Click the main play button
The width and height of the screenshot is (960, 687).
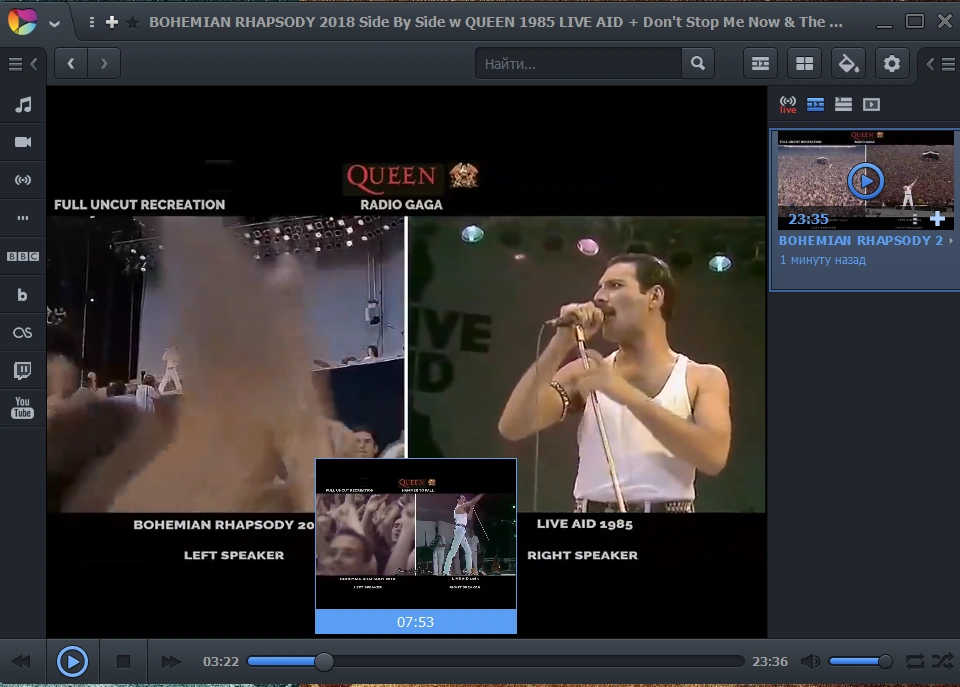[72, 661]
